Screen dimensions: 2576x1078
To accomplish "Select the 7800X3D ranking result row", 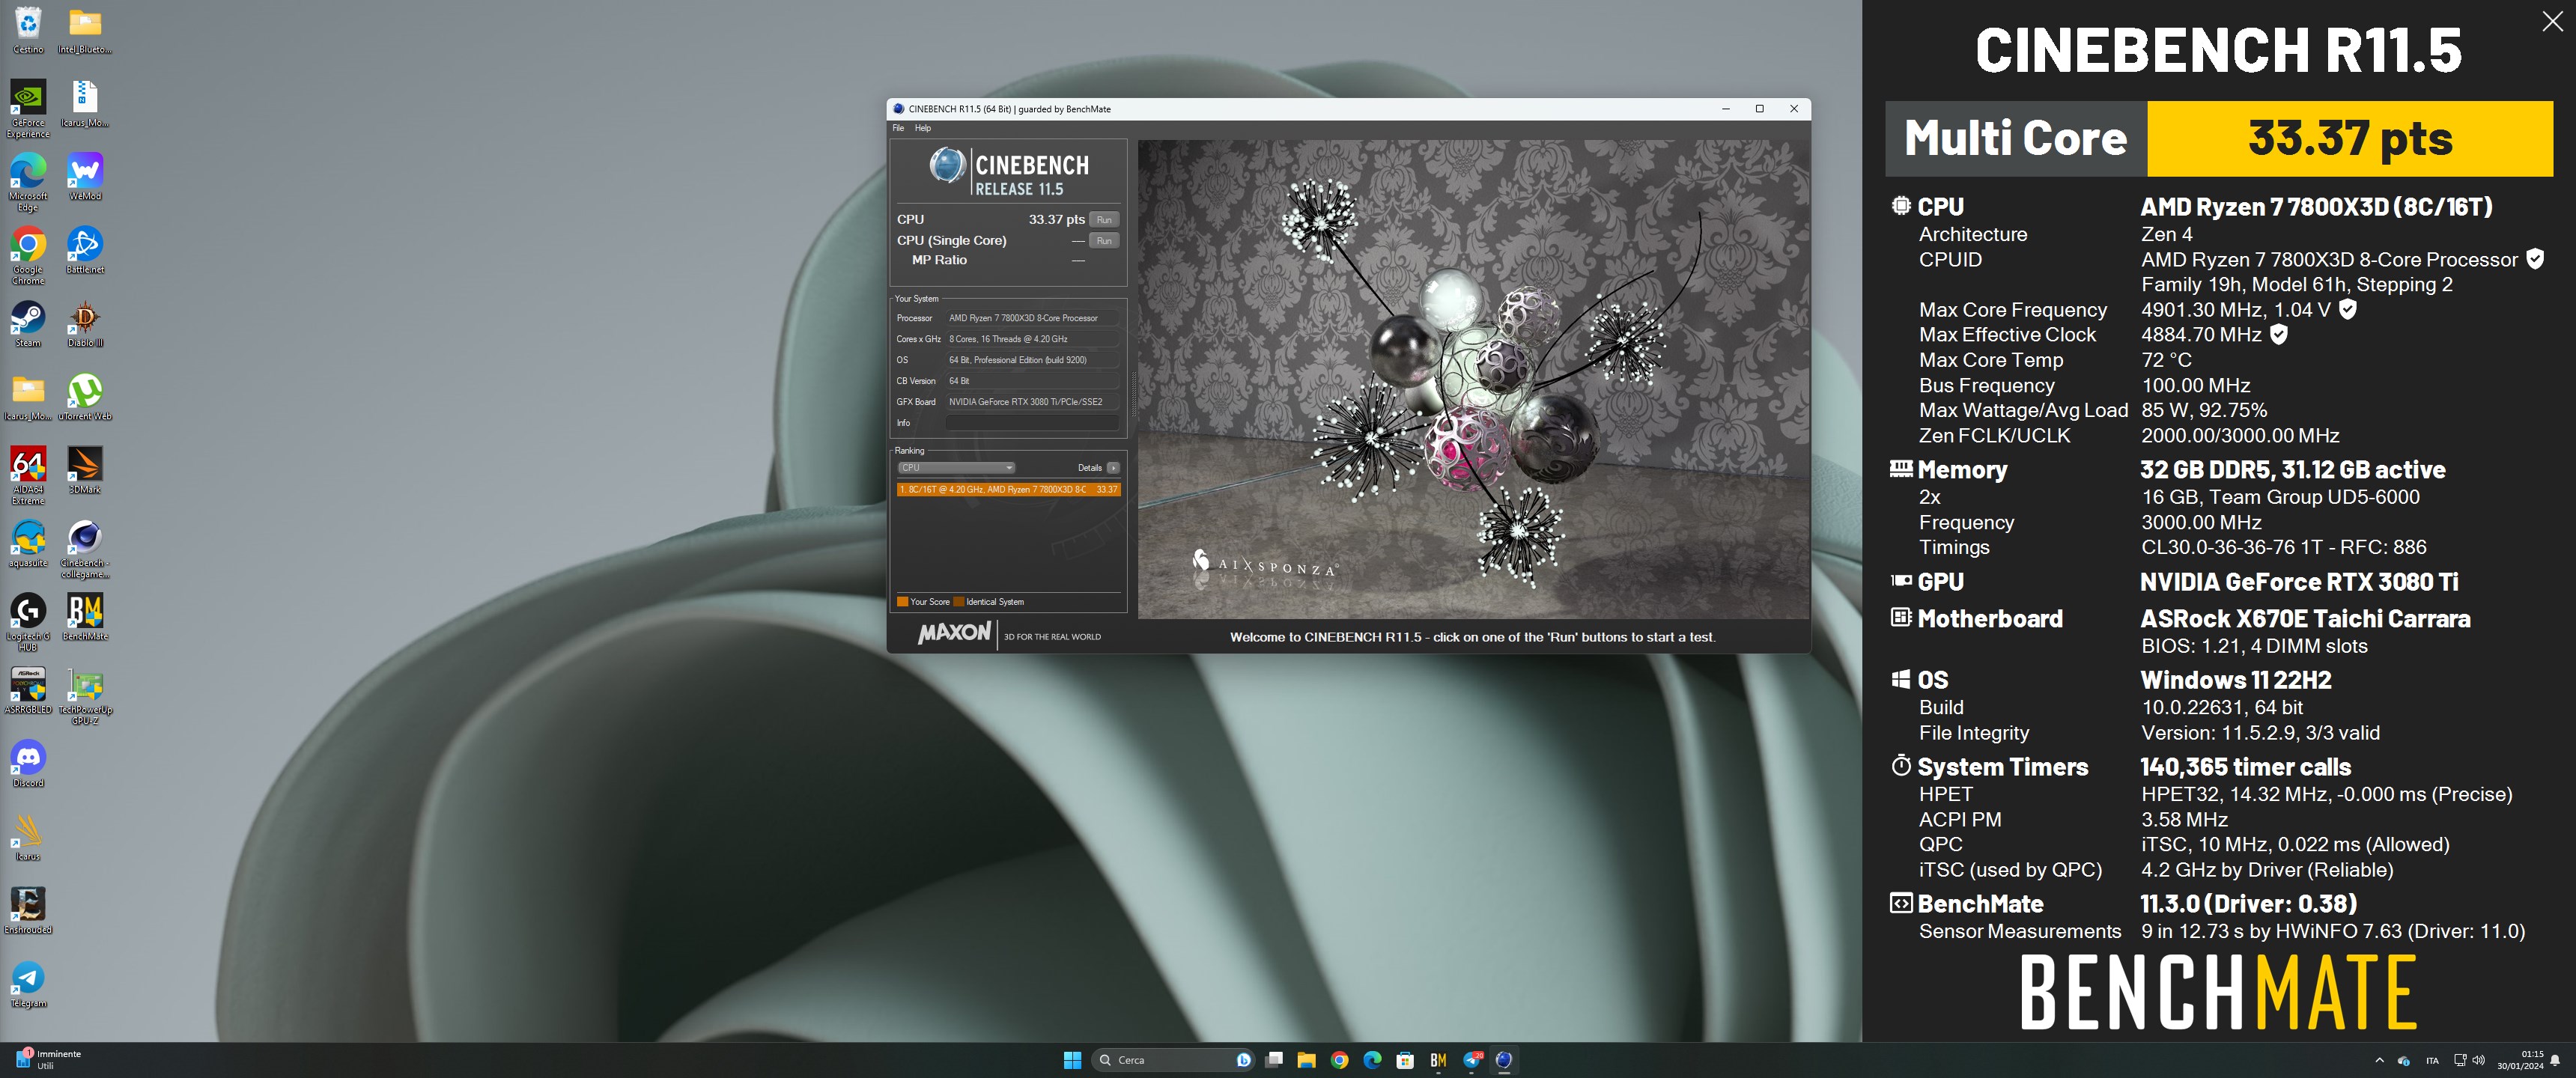I will coord(1007,489).
